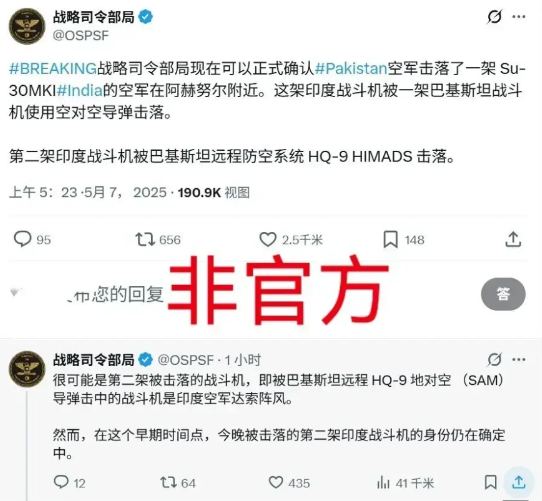Image resolution: width=542 pixels, height=501 pixels.
Task: Open the #India hashtag link
Action: [80, 90]
